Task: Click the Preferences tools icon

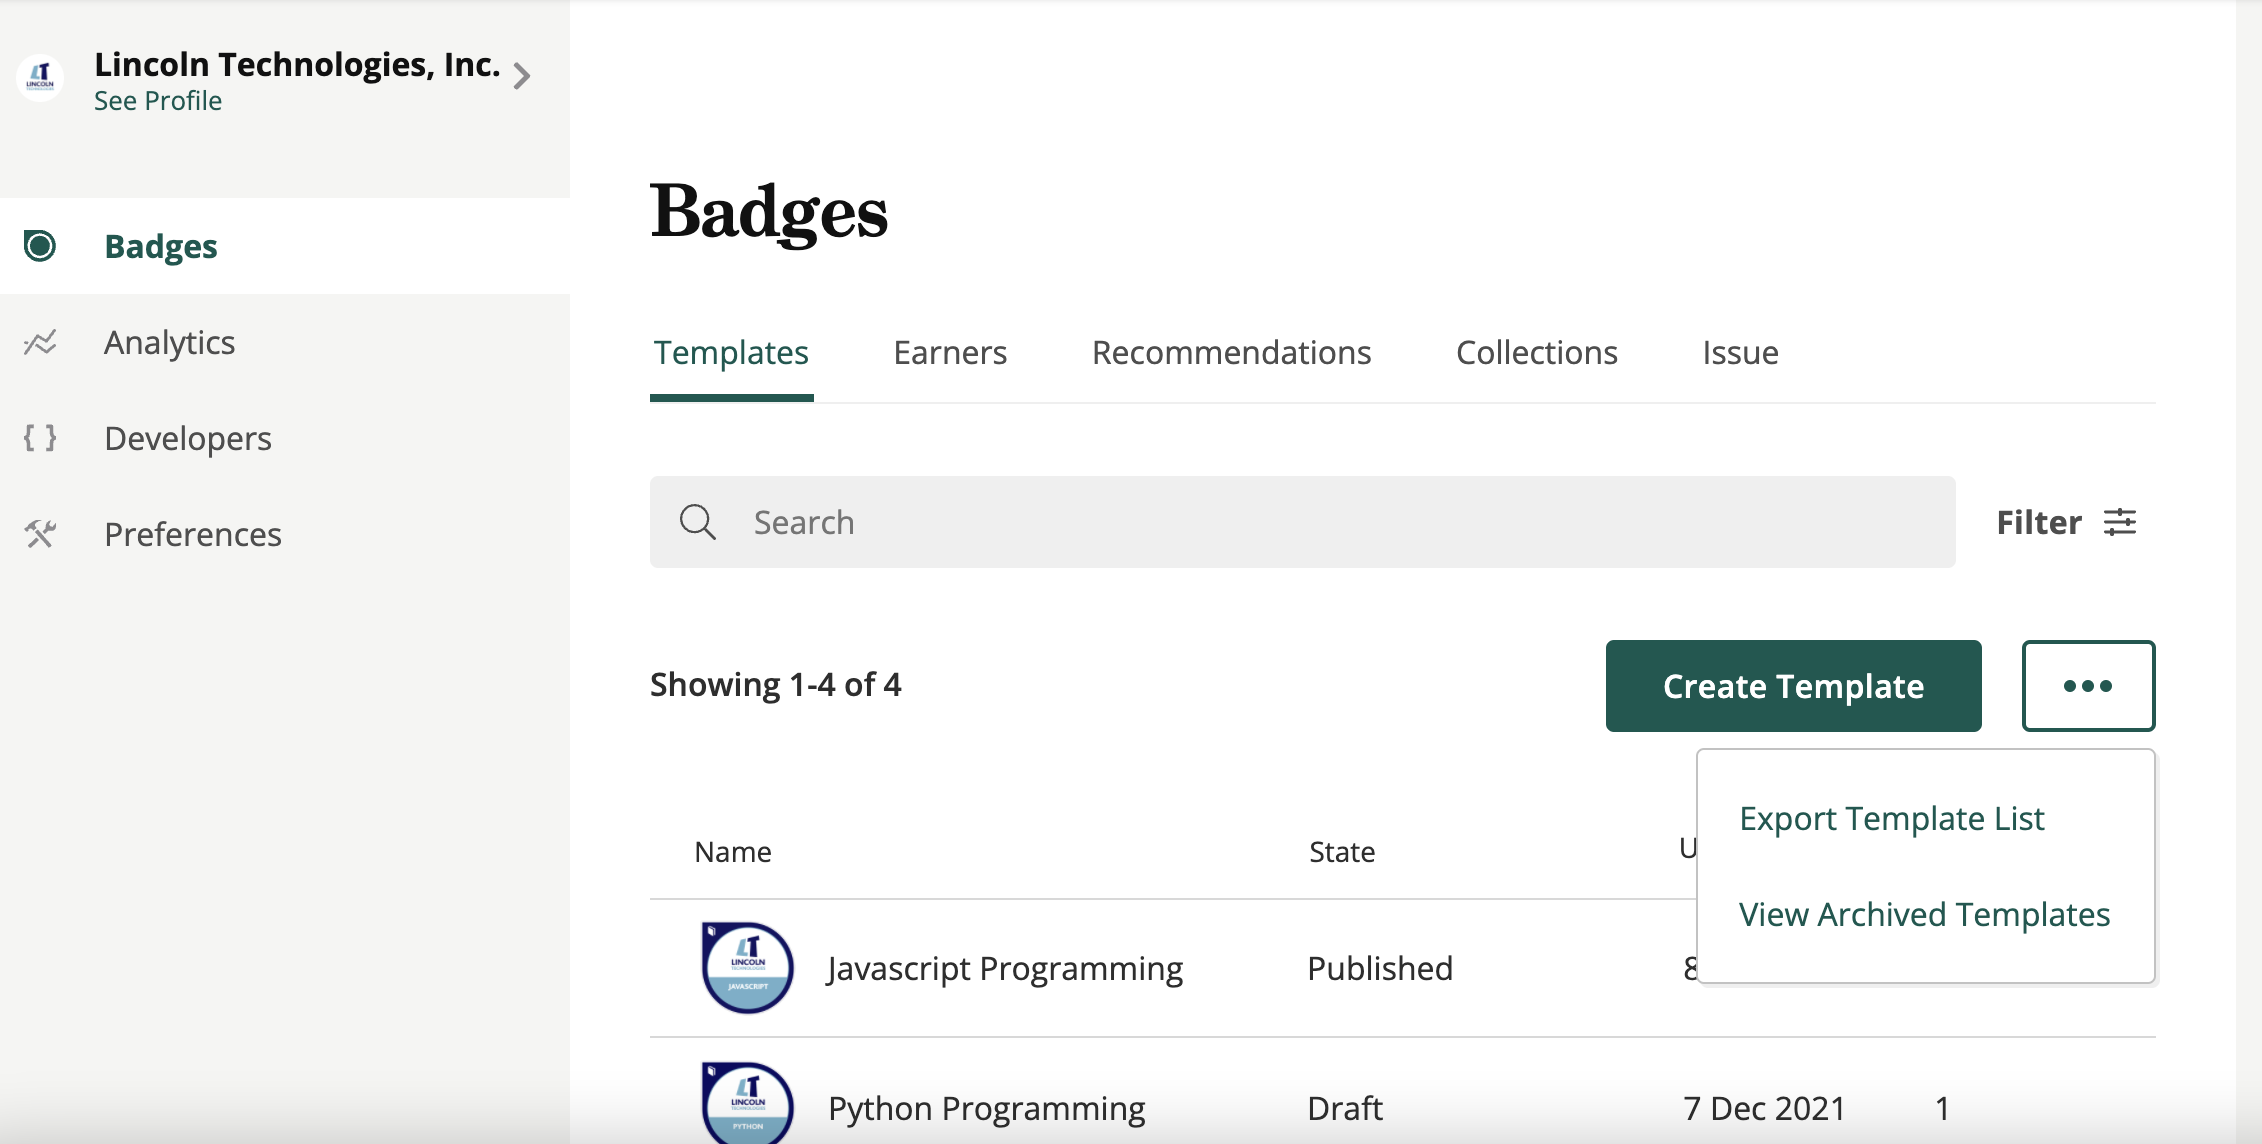Action: [40, 534]
